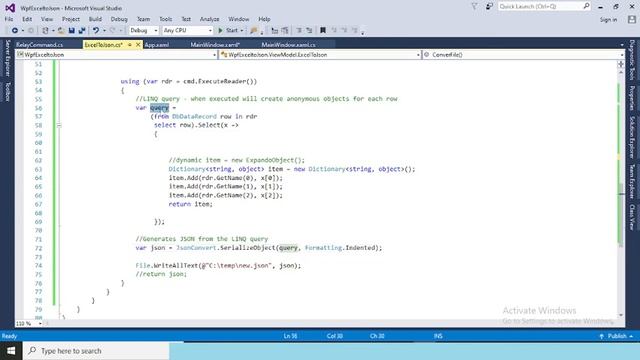Click the Sign in link
The width and height of the screenshot is (640, 360).
[x=608, y=20]
